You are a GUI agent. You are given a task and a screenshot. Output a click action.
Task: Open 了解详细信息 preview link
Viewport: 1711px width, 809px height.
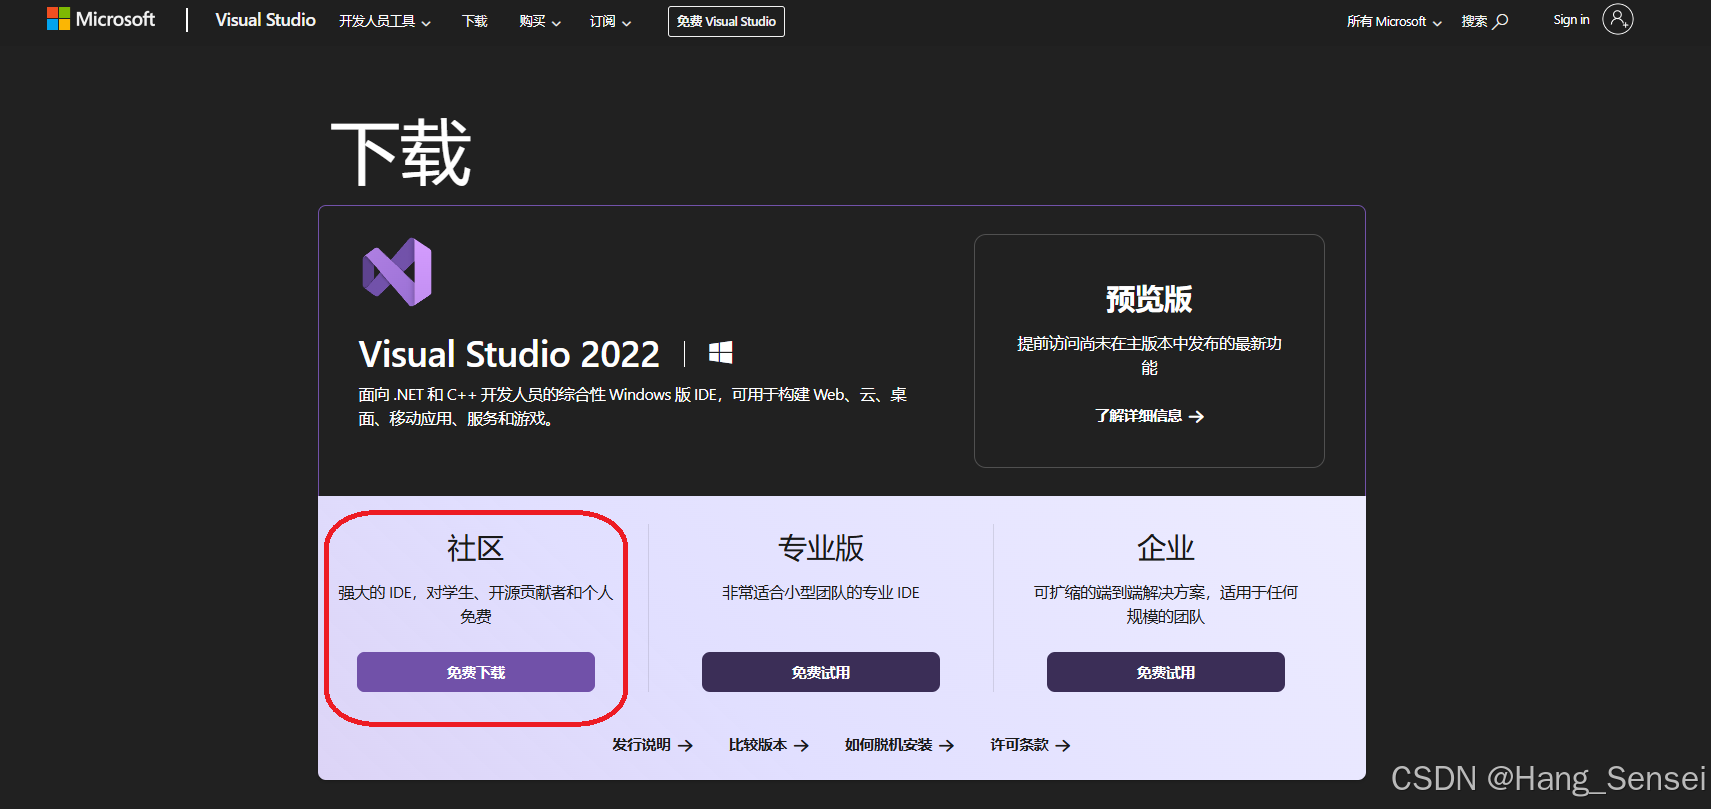pos(1149,416)
